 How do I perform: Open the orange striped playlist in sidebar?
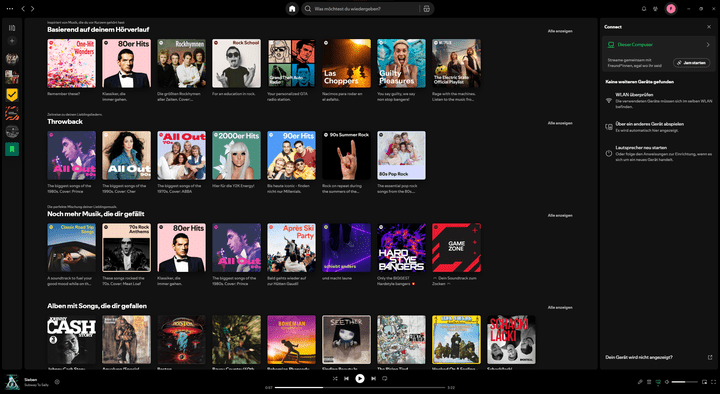tap(12, 113)
